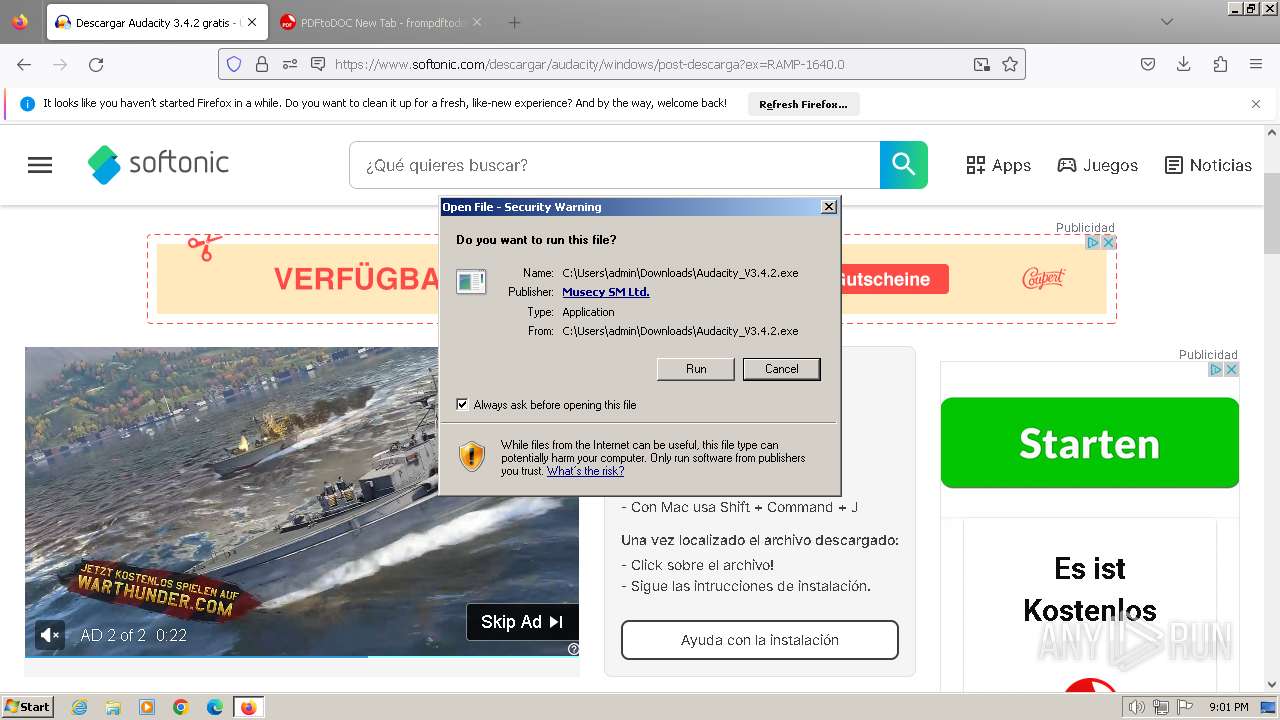Open the Pocket save icon
Screen dimensions: 1280x720
1148,64
